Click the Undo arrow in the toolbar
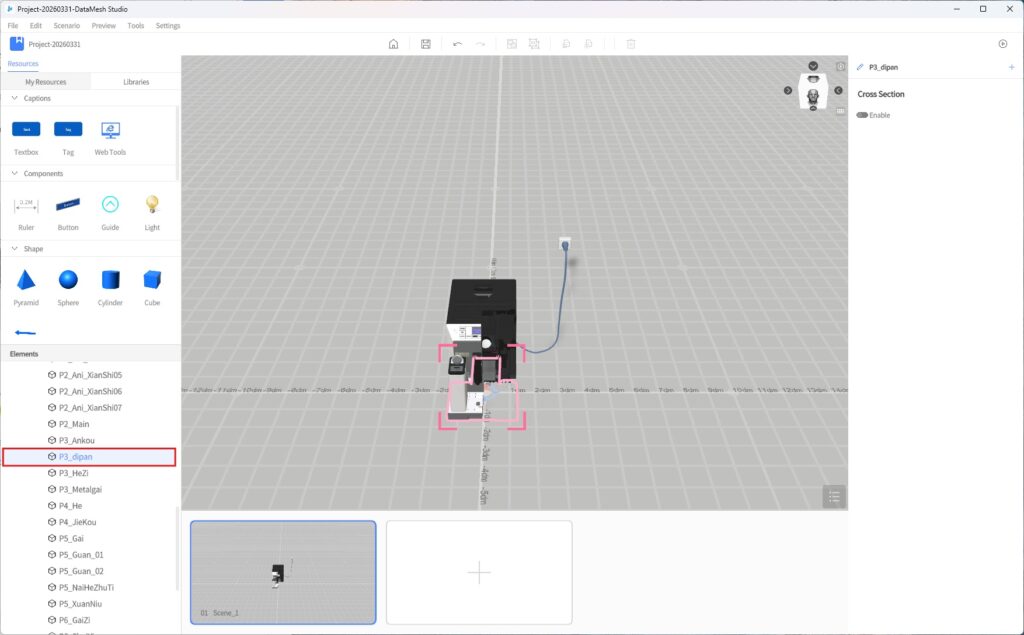This screenshot has width=1024, height=635. [457, 44]
